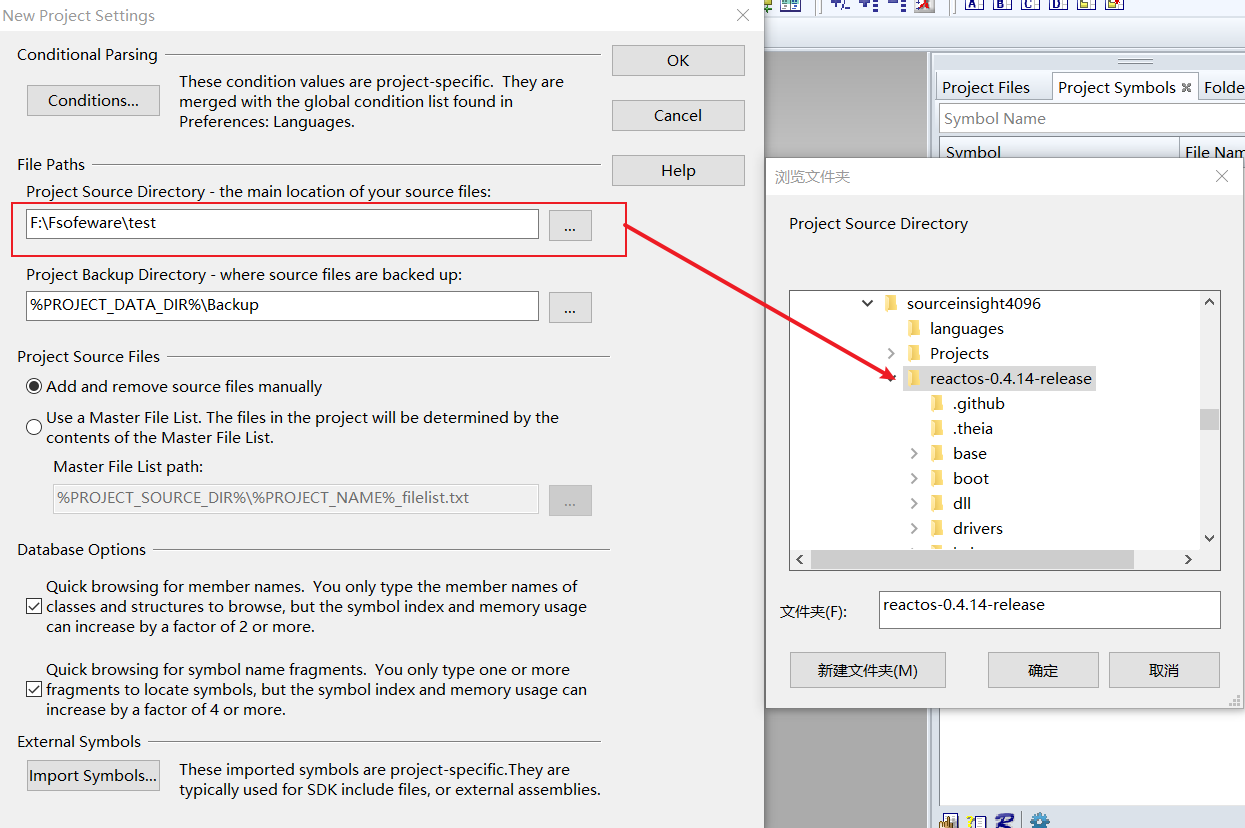Screen dimensions: 1245x828
Task: Click the Import Symbols... button
Action: (93, 775)
